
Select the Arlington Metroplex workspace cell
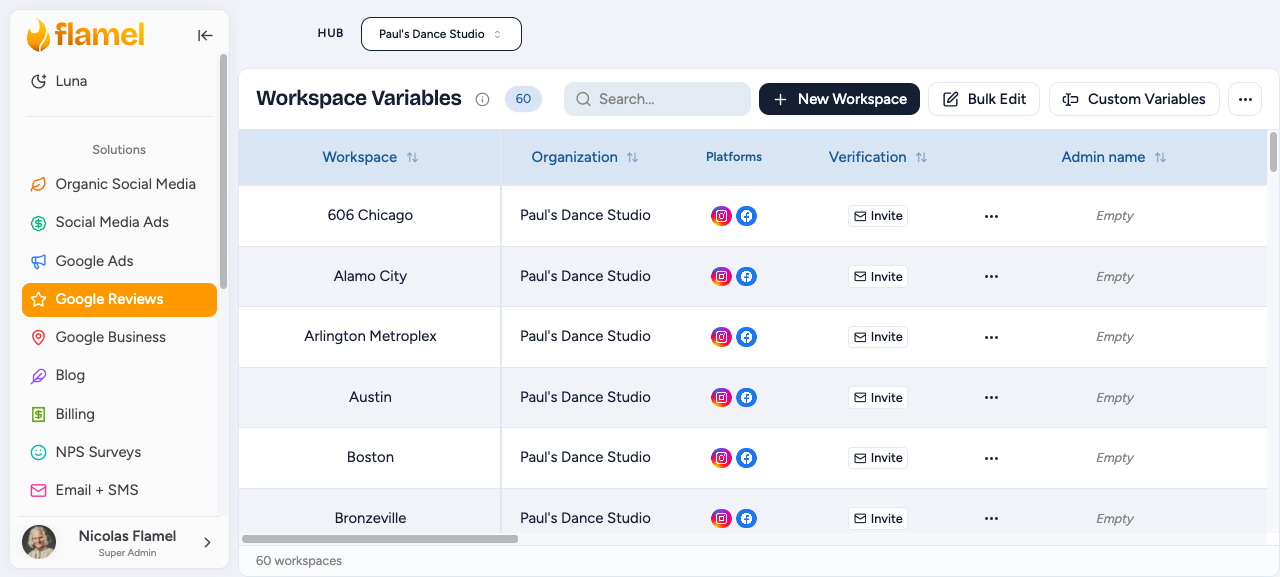coord(370,337)
